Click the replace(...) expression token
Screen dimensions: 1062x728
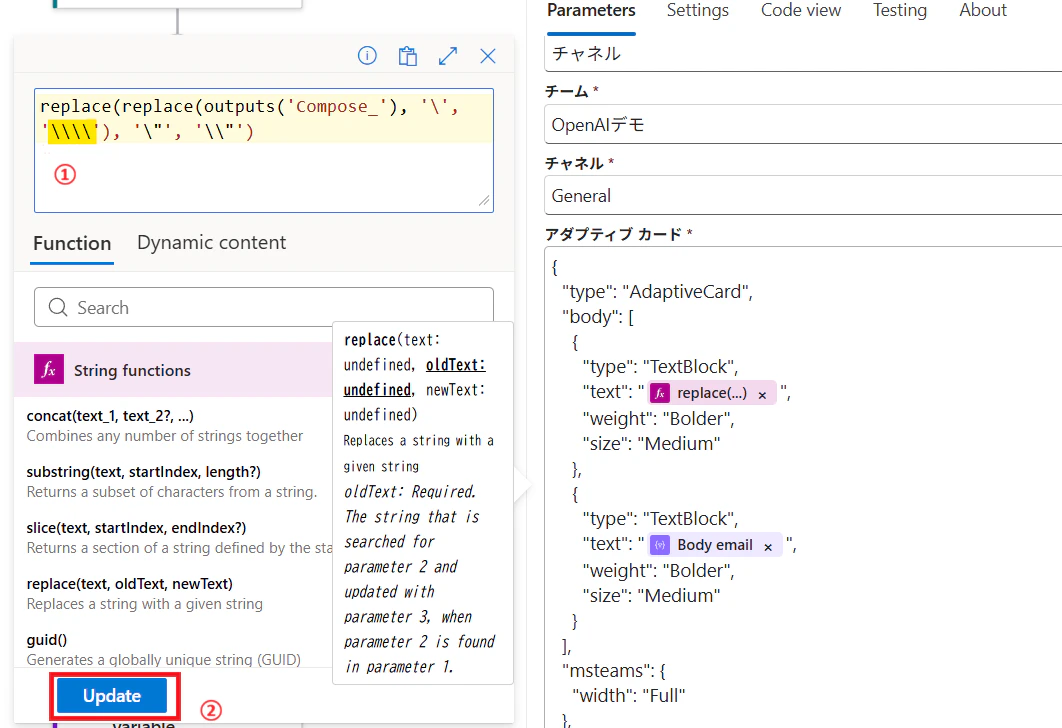click(x=712, y=393)
